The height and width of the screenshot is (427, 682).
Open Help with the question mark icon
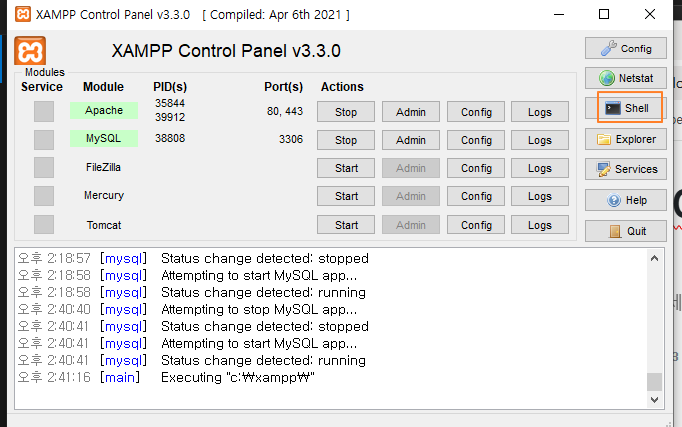[625, 200]
